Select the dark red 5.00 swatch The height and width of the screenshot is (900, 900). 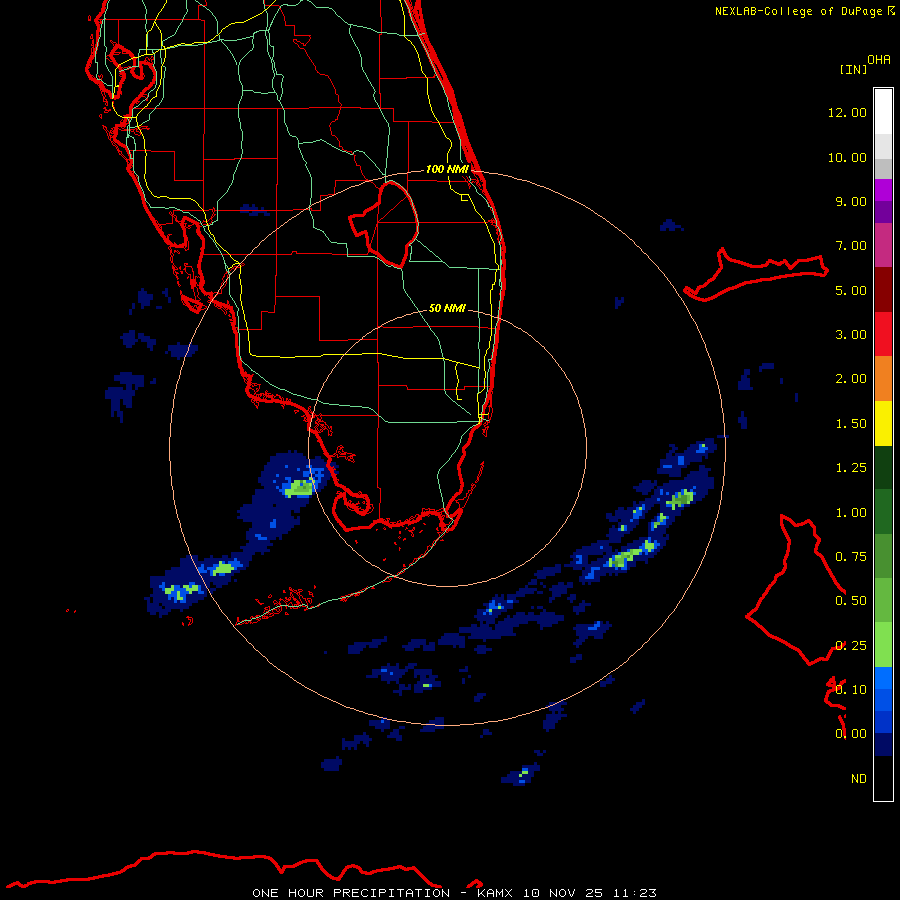pyautogui.click(x=883, y=290)
